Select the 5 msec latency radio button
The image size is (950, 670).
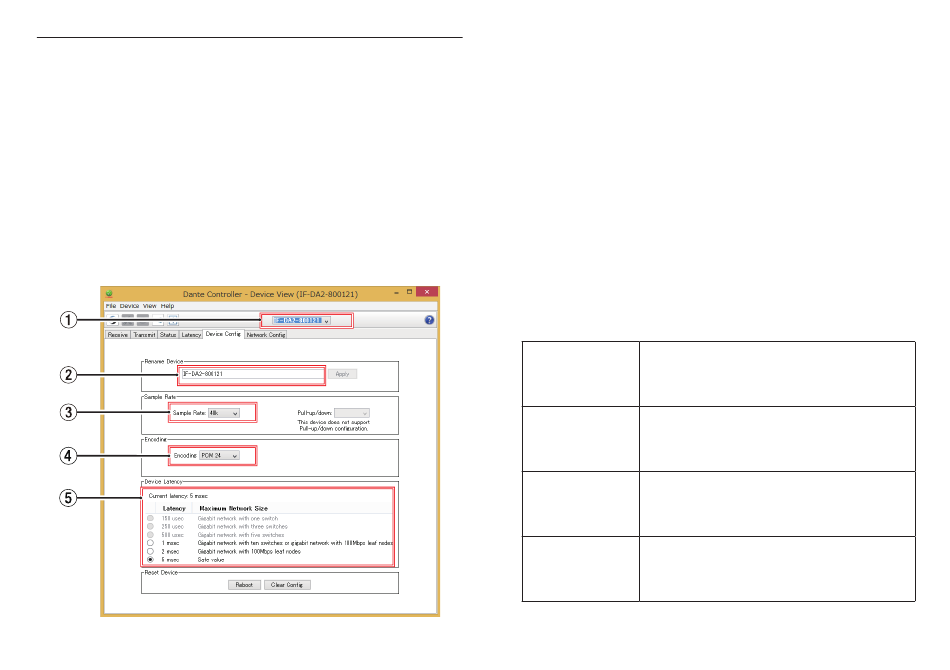(x=150, y=560)
